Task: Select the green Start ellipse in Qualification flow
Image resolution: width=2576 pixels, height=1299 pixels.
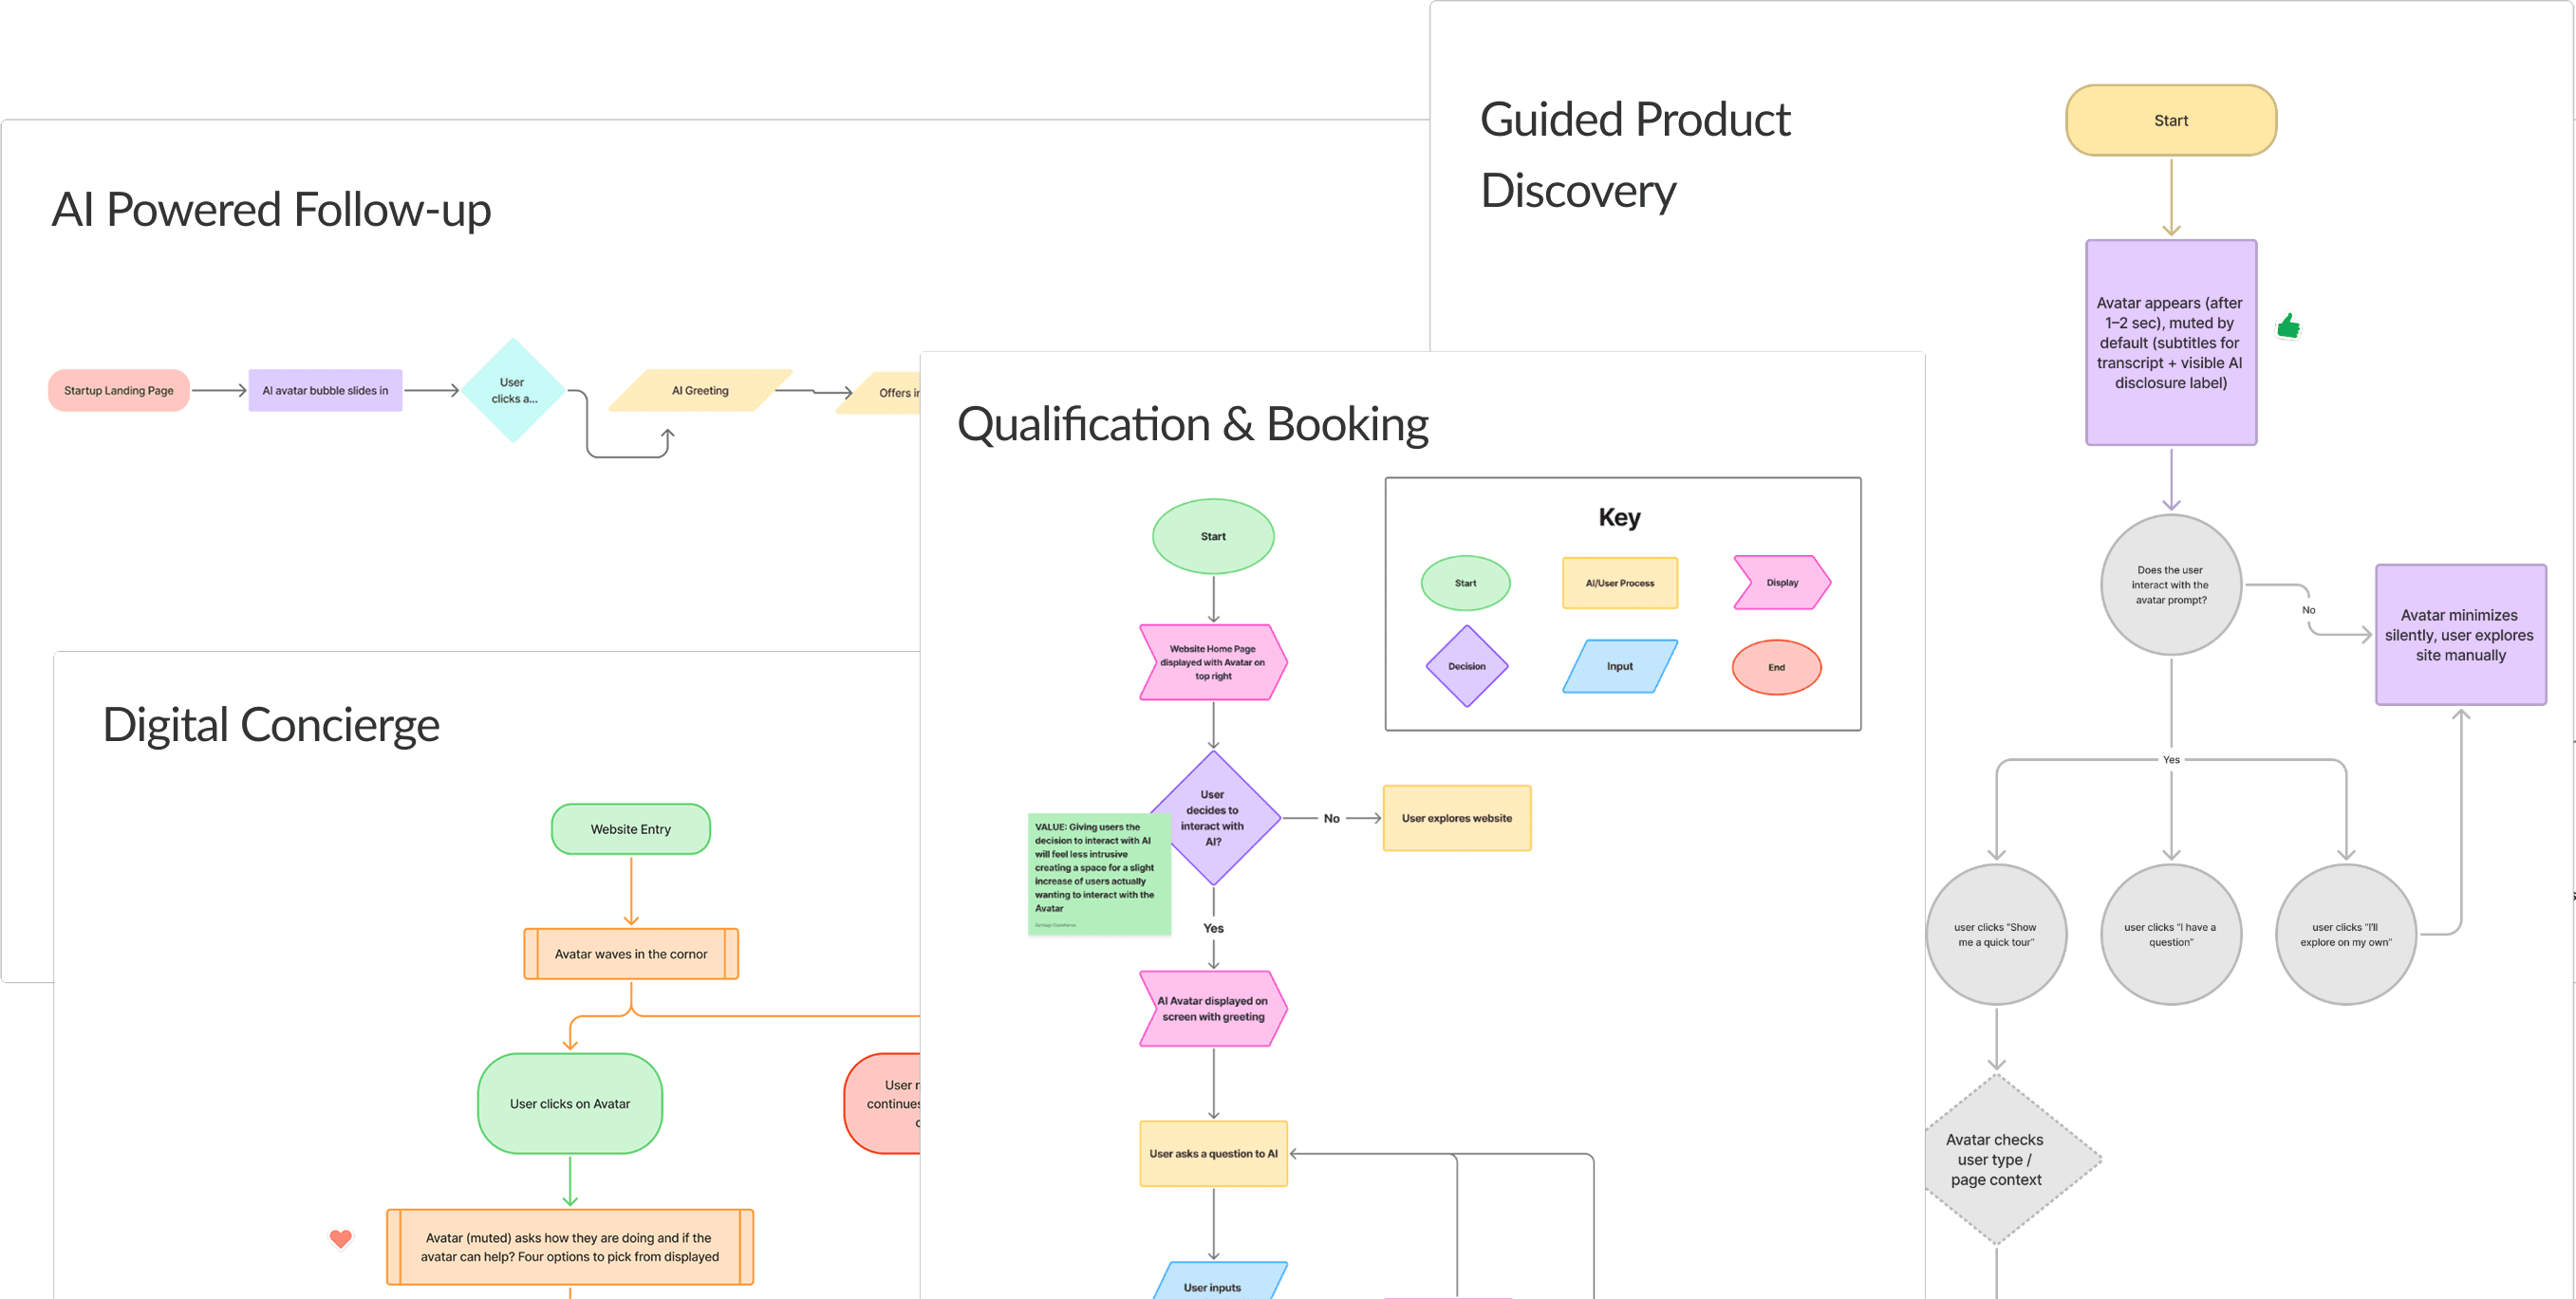Action: click(x=1212, y=536)
